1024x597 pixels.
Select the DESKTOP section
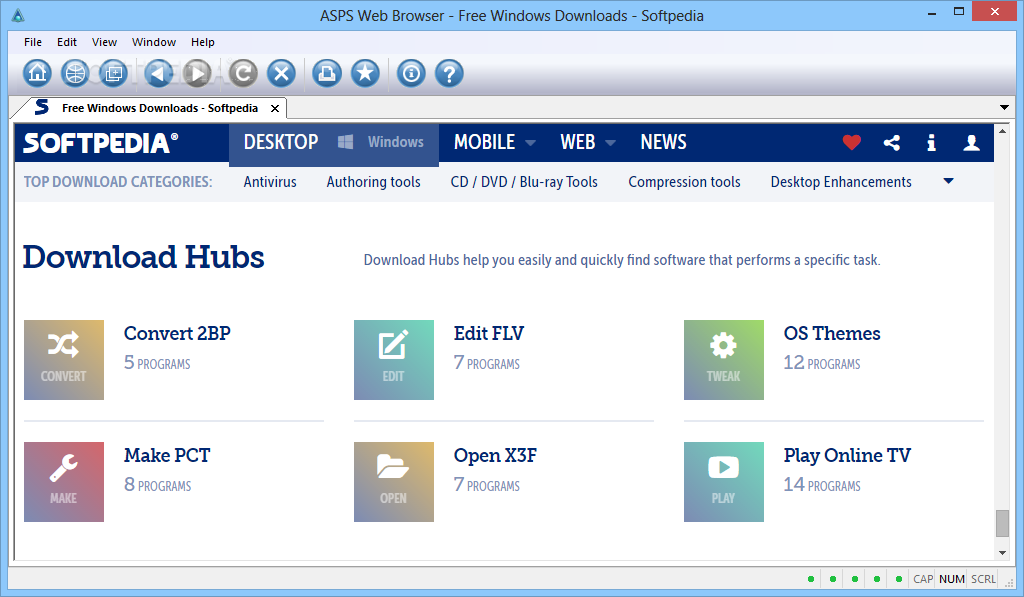[x=281, y=142]
